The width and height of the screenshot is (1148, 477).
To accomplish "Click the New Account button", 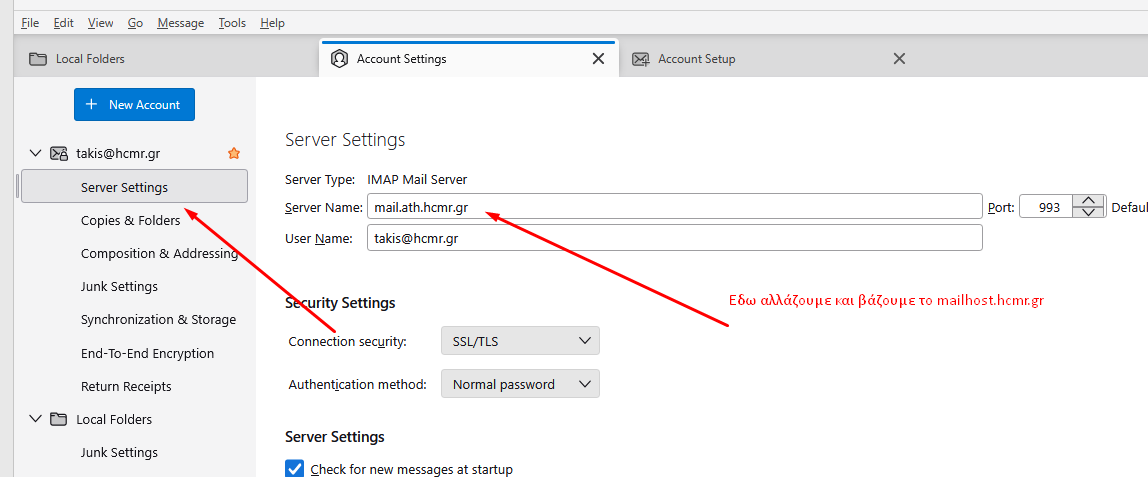I will (x=134, y=105).
